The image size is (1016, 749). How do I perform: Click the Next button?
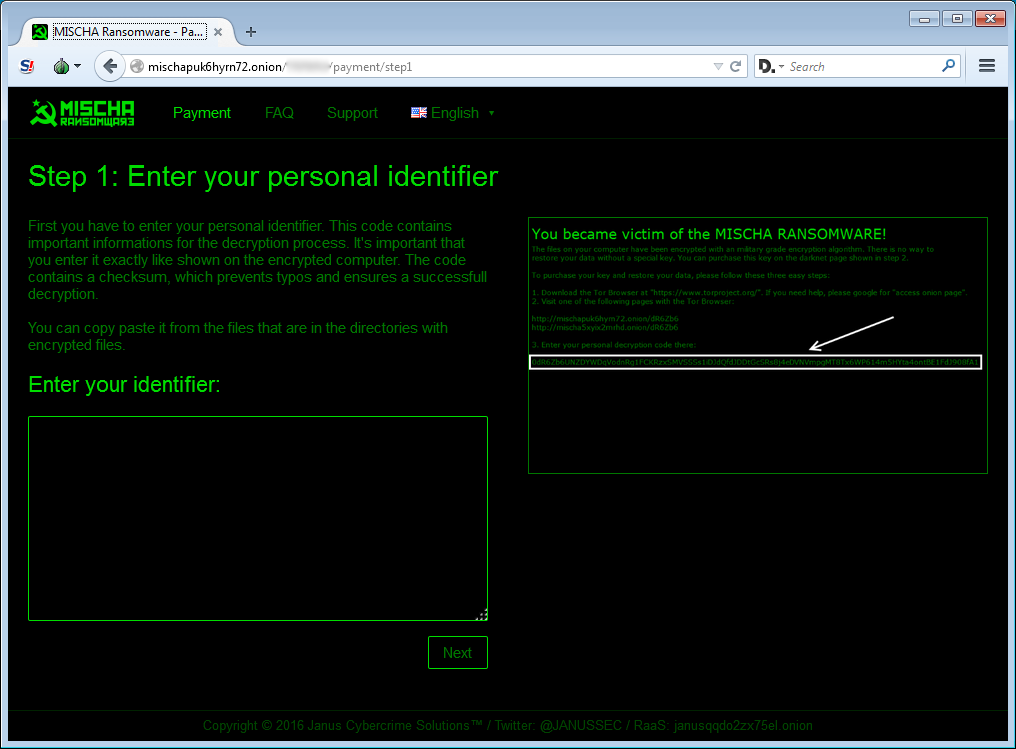(x=457, y=652)
